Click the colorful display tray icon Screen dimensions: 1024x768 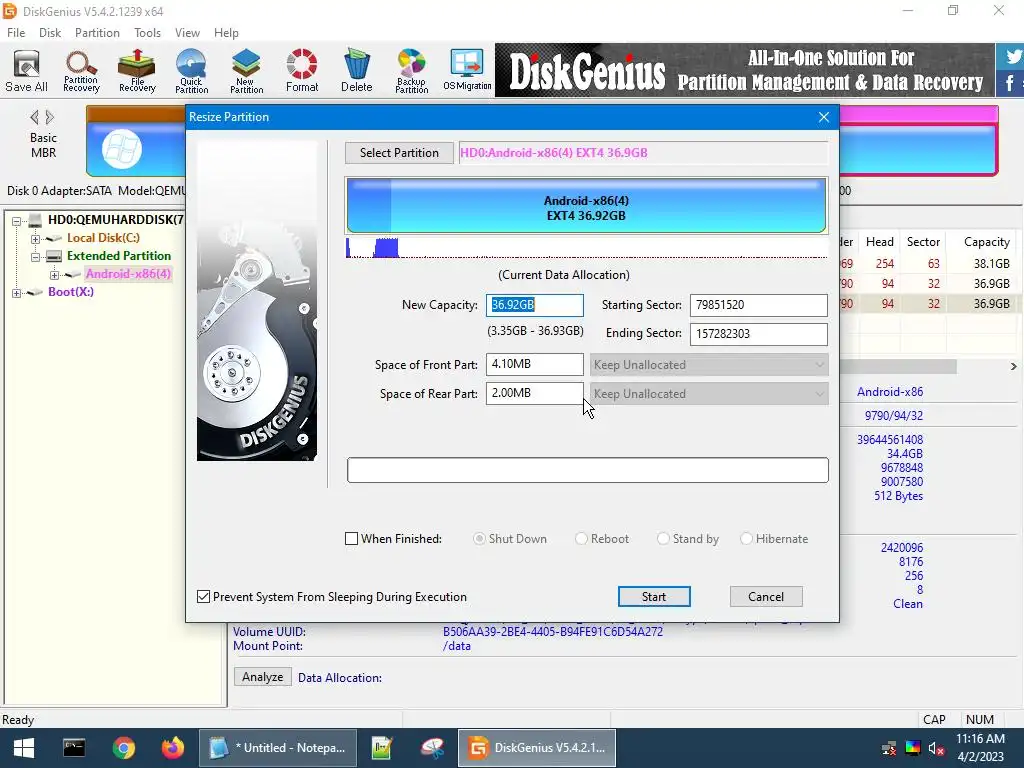point(913,748)
